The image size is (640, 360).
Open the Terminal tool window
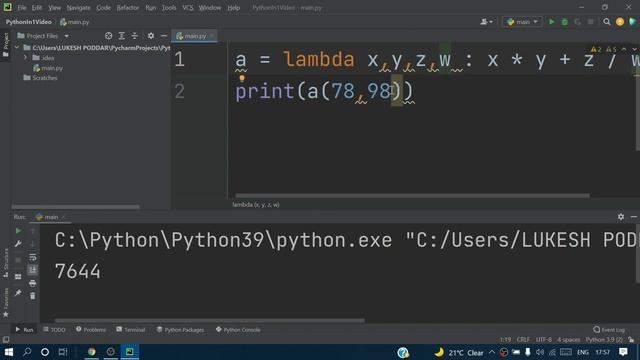coord(131,329)
